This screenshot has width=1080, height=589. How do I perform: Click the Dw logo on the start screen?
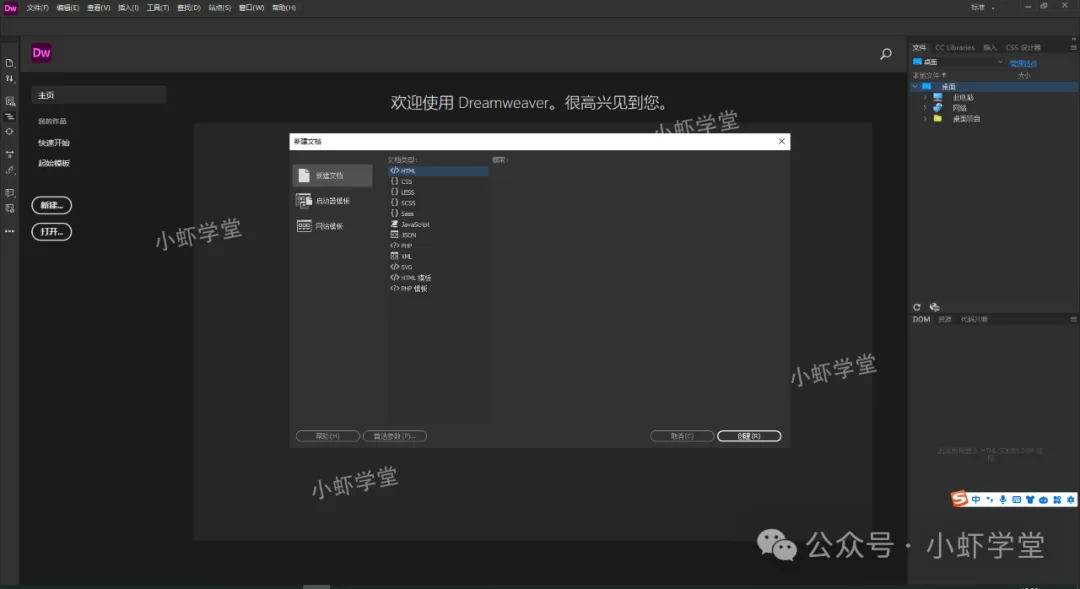click(x=41, y=53)
